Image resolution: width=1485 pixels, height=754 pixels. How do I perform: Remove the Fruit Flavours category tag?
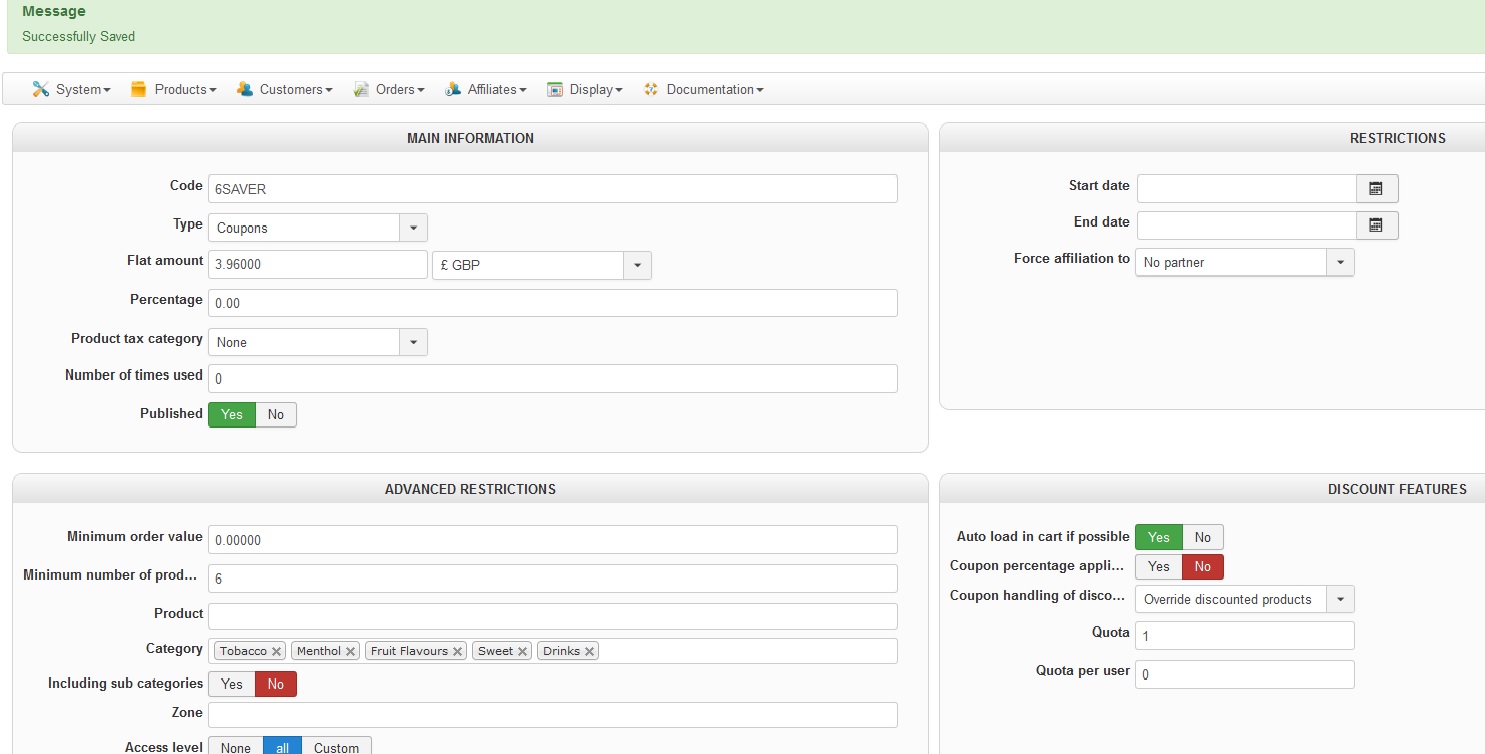click(x=458, y=651)
